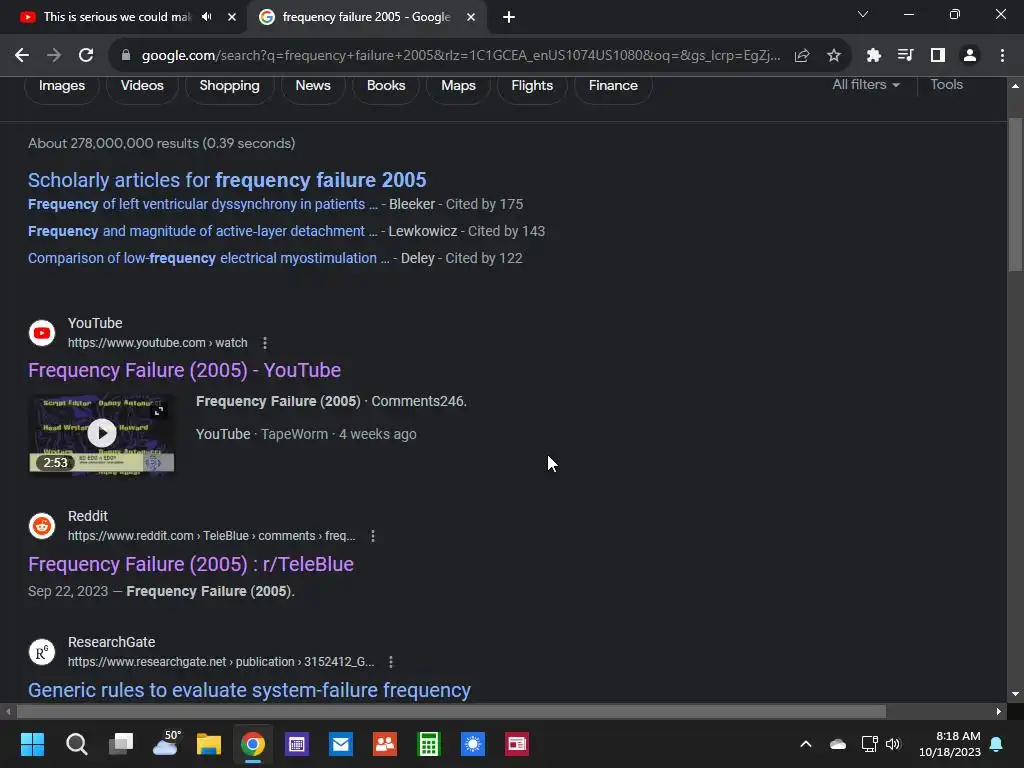Select the frequency failure 2005 Google tab
Image resolution: width=1024 pixels, height=768 pixels.
coord(366,17)
